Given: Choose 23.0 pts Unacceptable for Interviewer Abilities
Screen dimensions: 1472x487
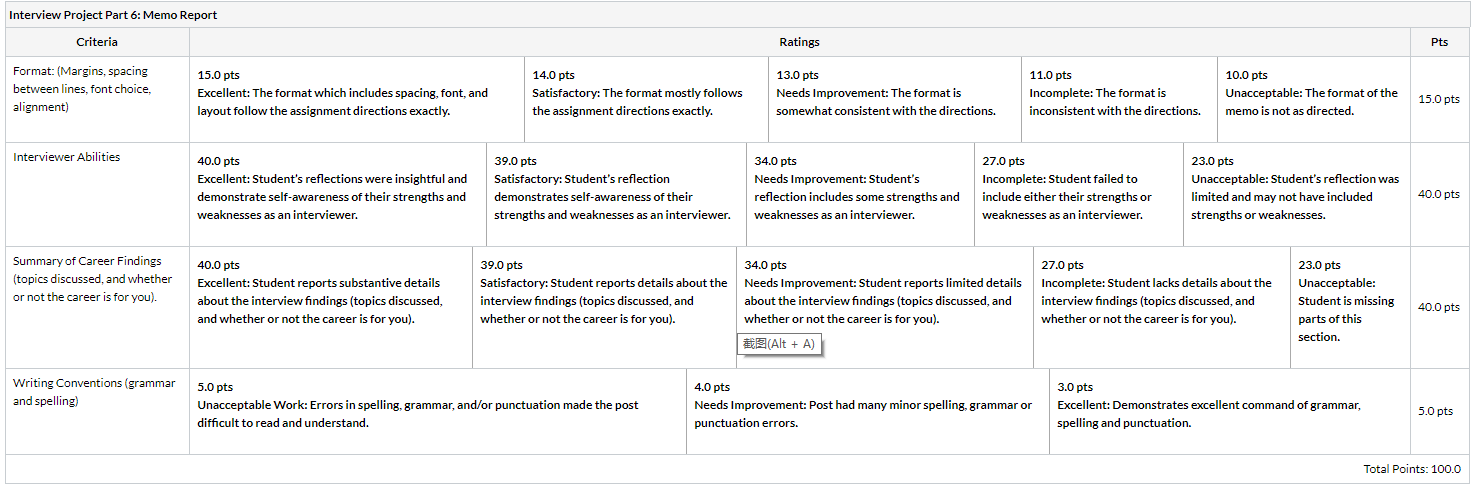Looking at the screenshot, I should coord(1297,195).
